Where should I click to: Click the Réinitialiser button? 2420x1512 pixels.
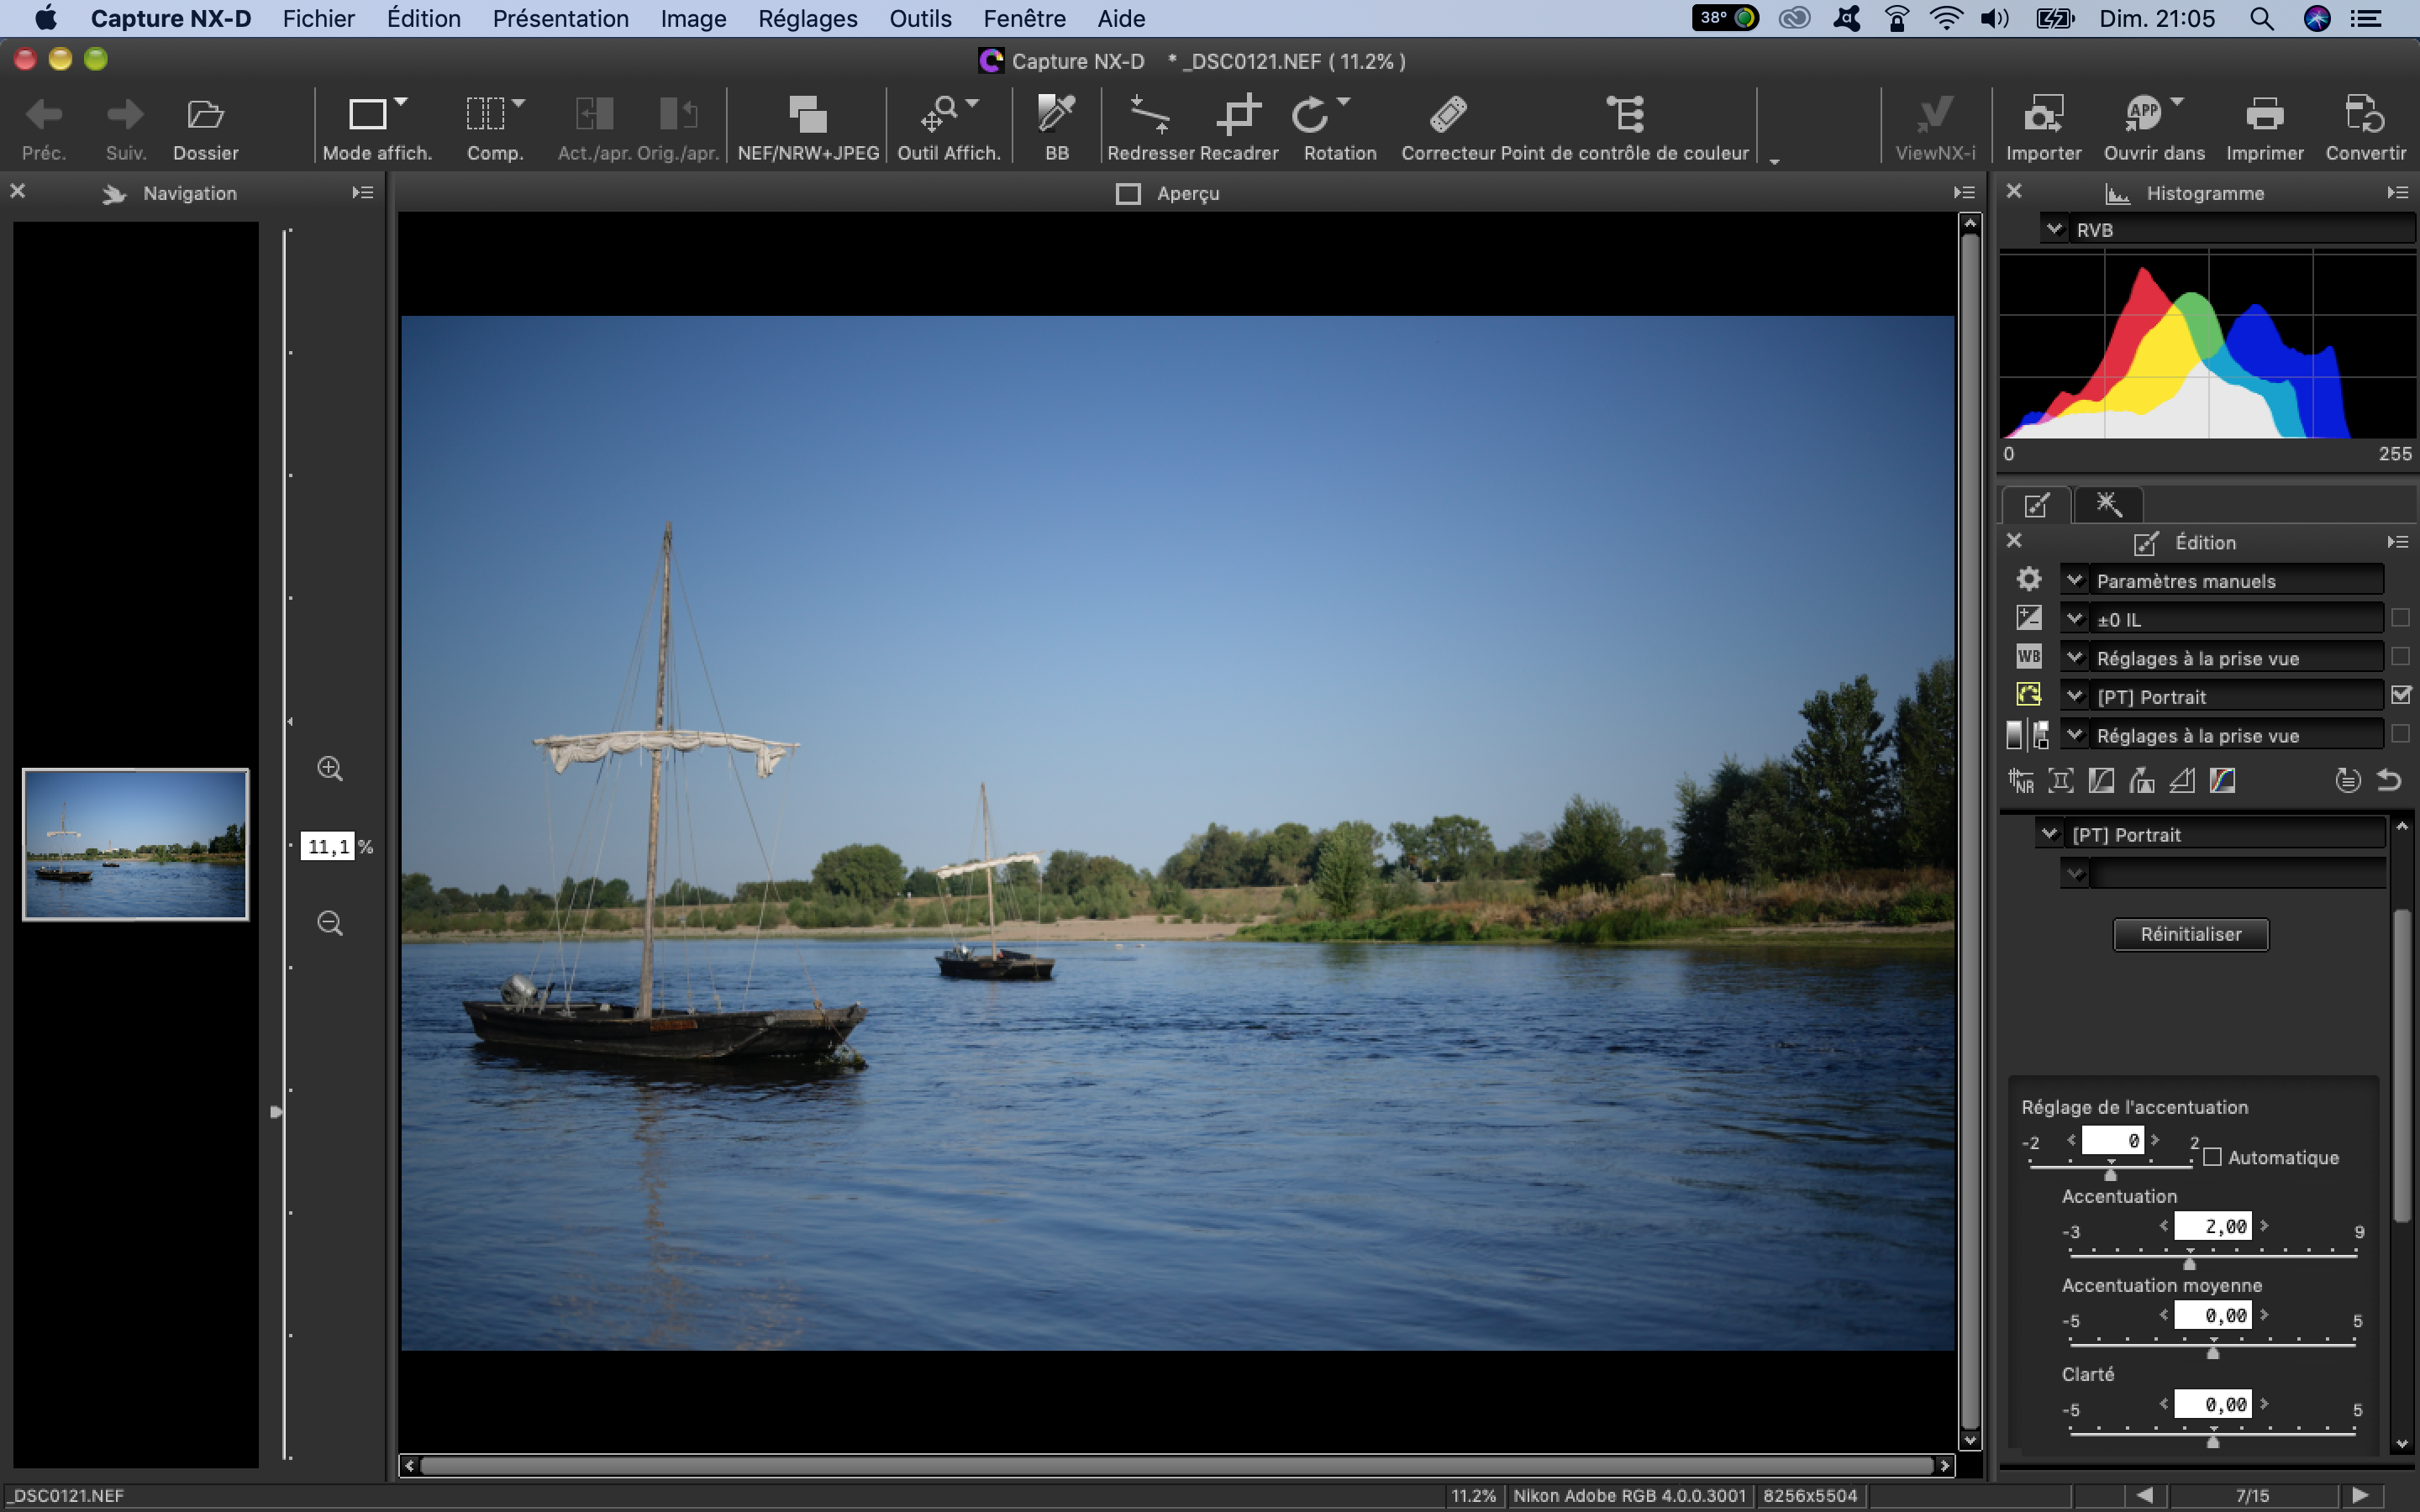click(2190, 934)
